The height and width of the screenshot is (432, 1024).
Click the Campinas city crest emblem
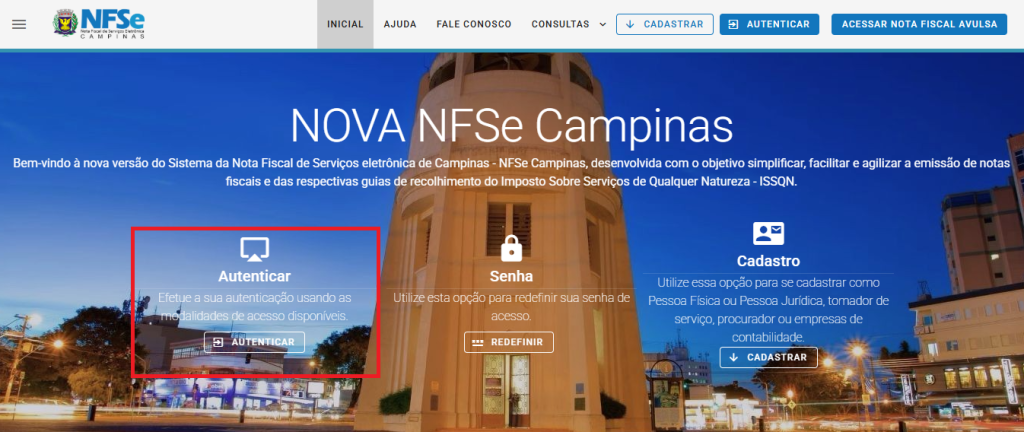65,23
